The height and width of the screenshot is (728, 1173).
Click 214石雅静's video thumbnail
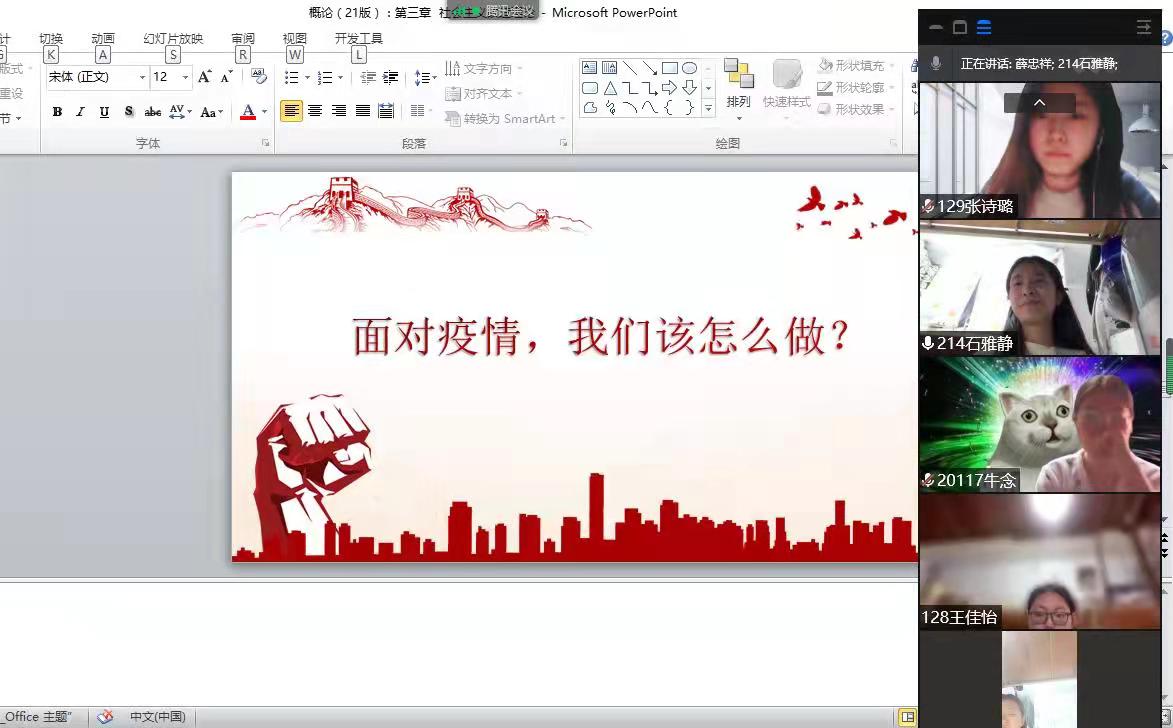click(x=1040, y=288)
